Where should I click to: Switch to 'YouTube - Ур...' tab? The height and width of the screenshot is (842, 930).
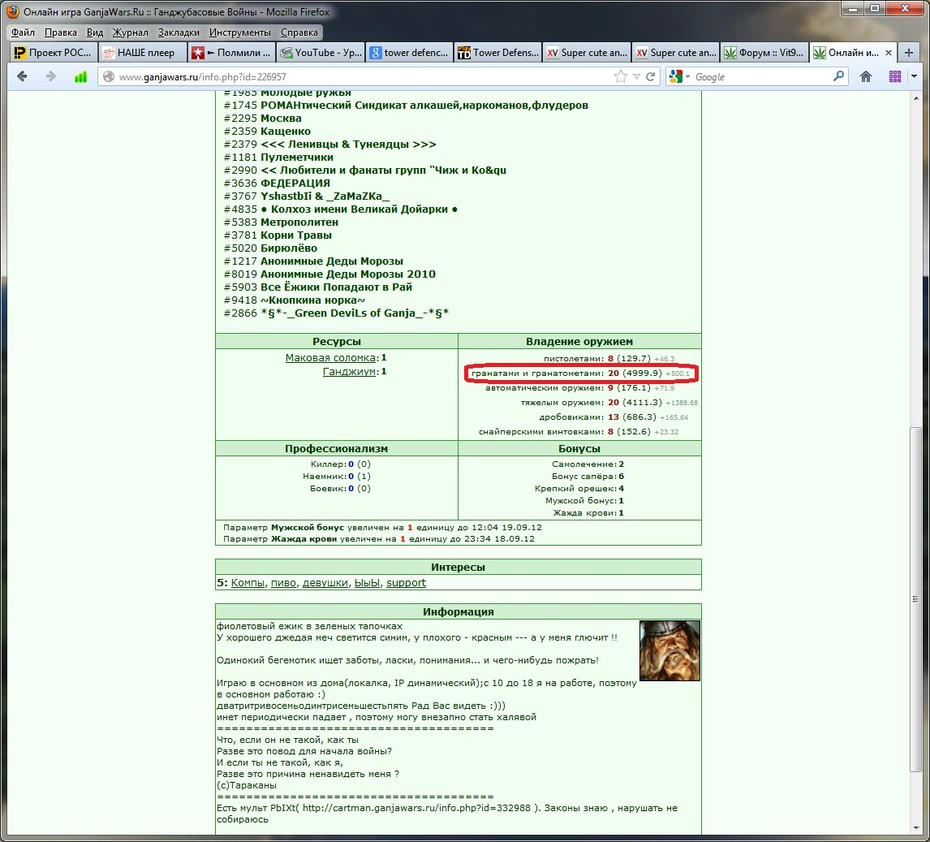(x=320, y=53)
